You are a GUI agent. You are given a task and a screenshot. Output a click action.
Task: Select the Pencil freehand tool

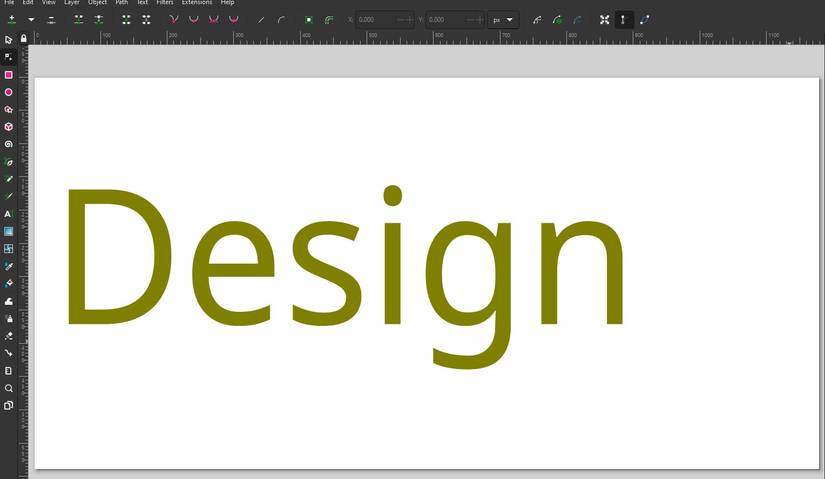click(x=8, y=179)
